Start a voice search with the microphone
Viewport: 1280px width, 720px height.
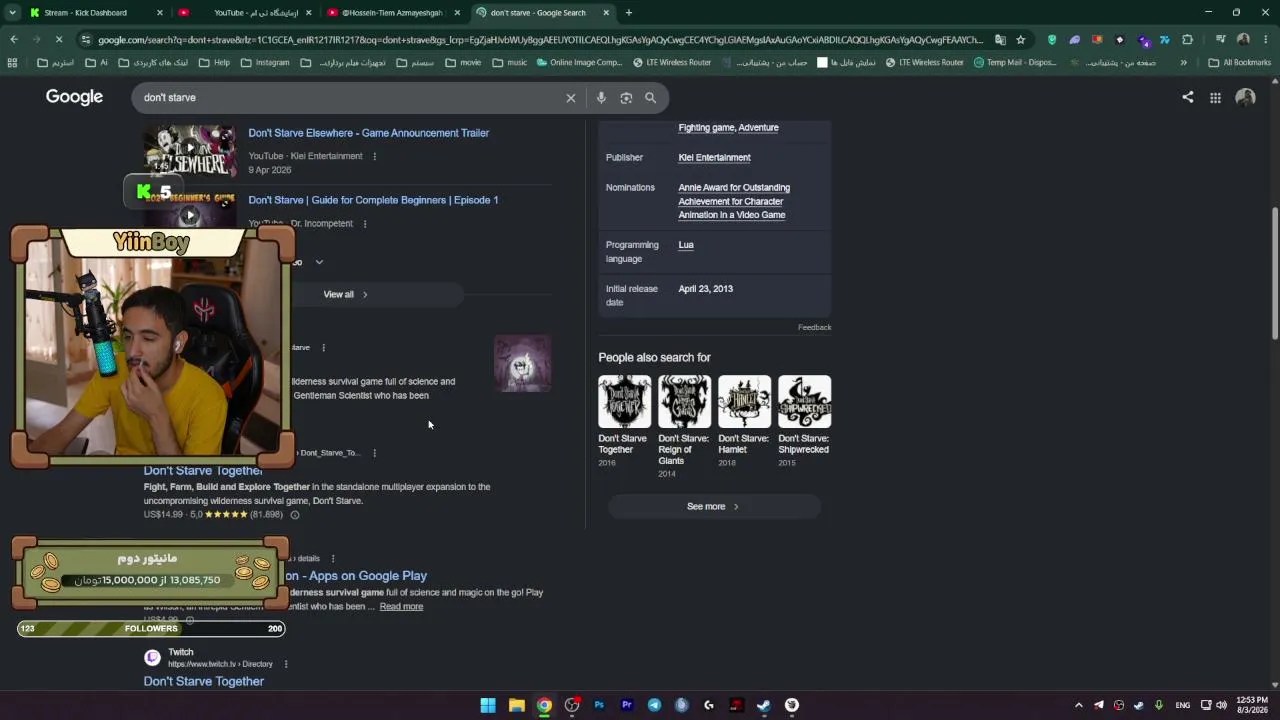click(601, 98)
